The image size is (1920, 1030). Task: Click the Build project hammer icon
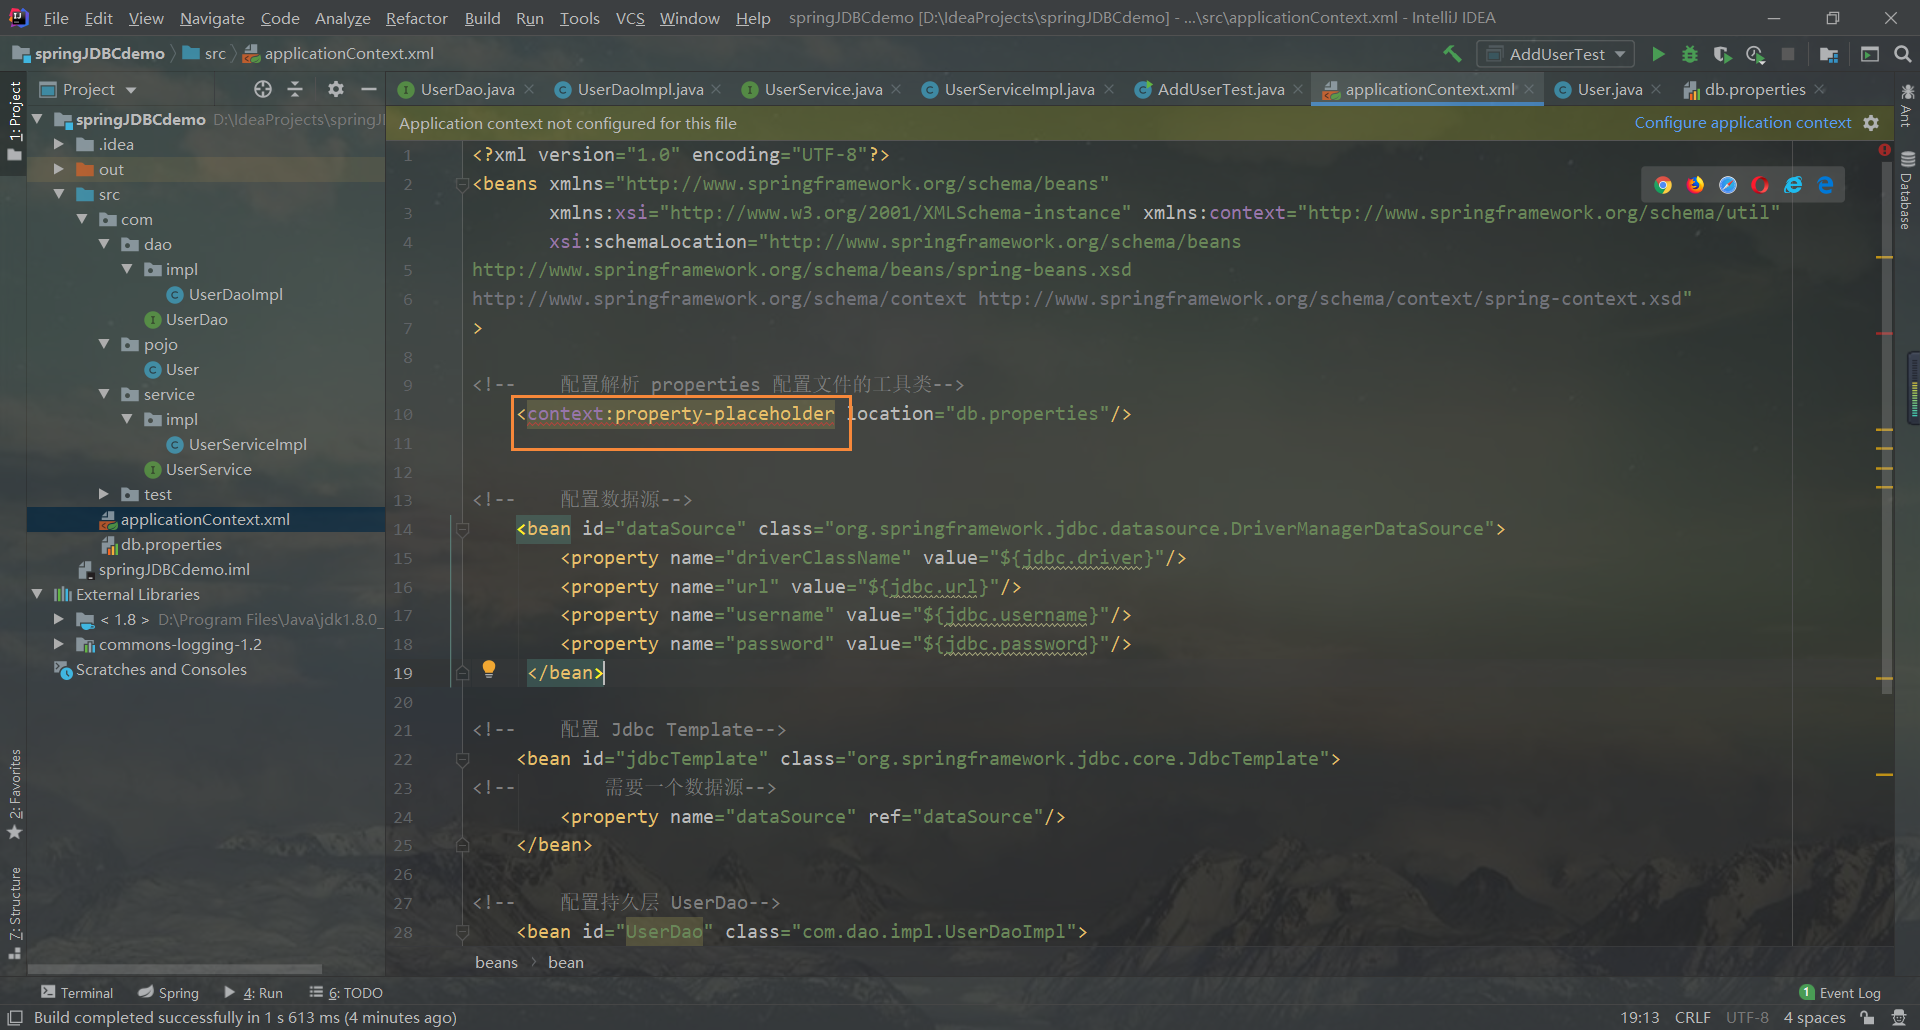click(1452, 54)
